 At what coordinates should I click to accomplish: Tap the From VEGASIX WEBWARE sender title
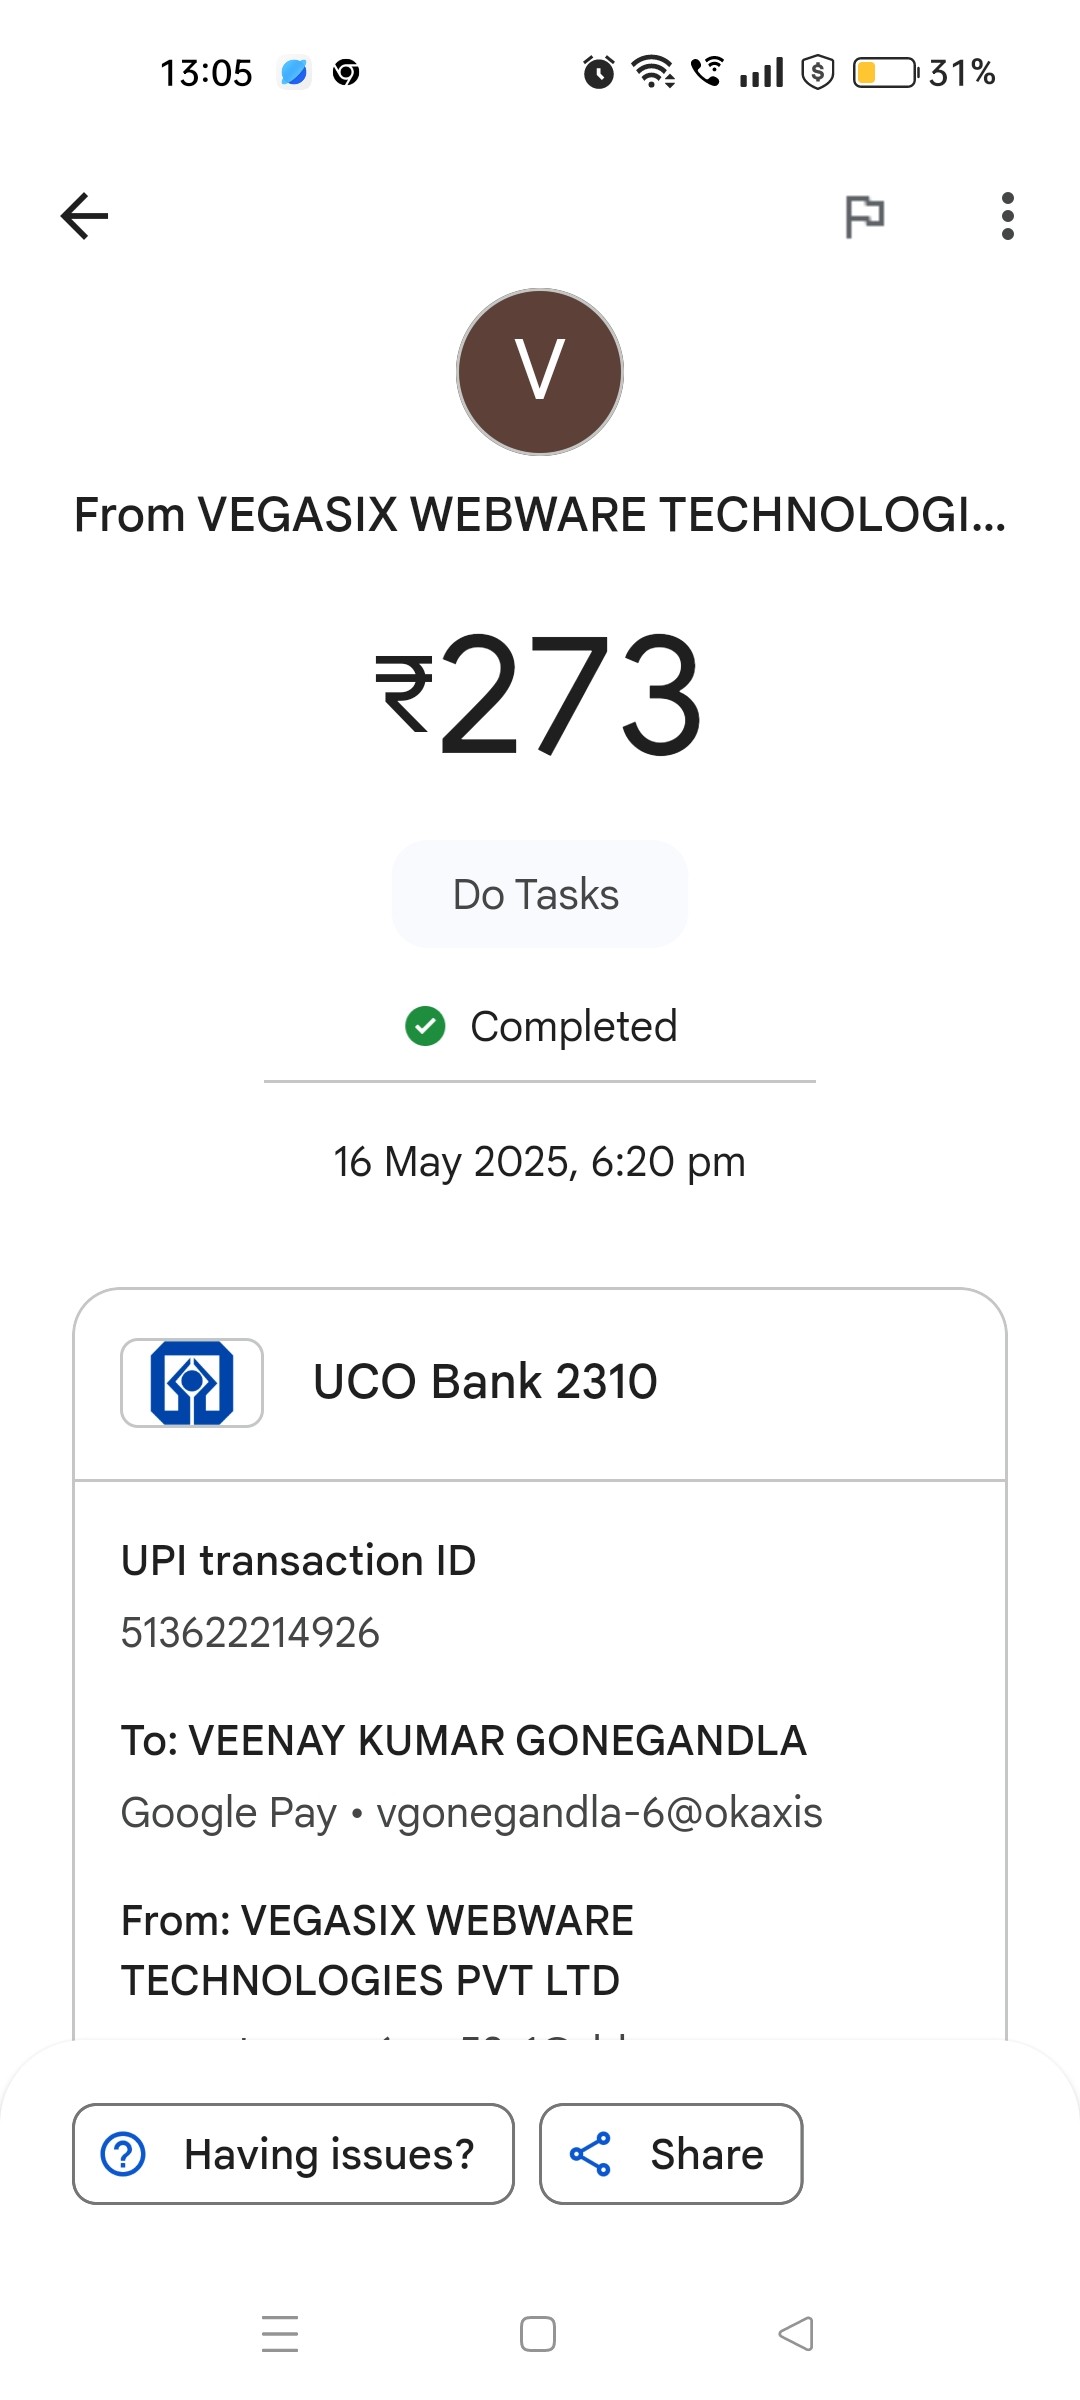[540, 516]
